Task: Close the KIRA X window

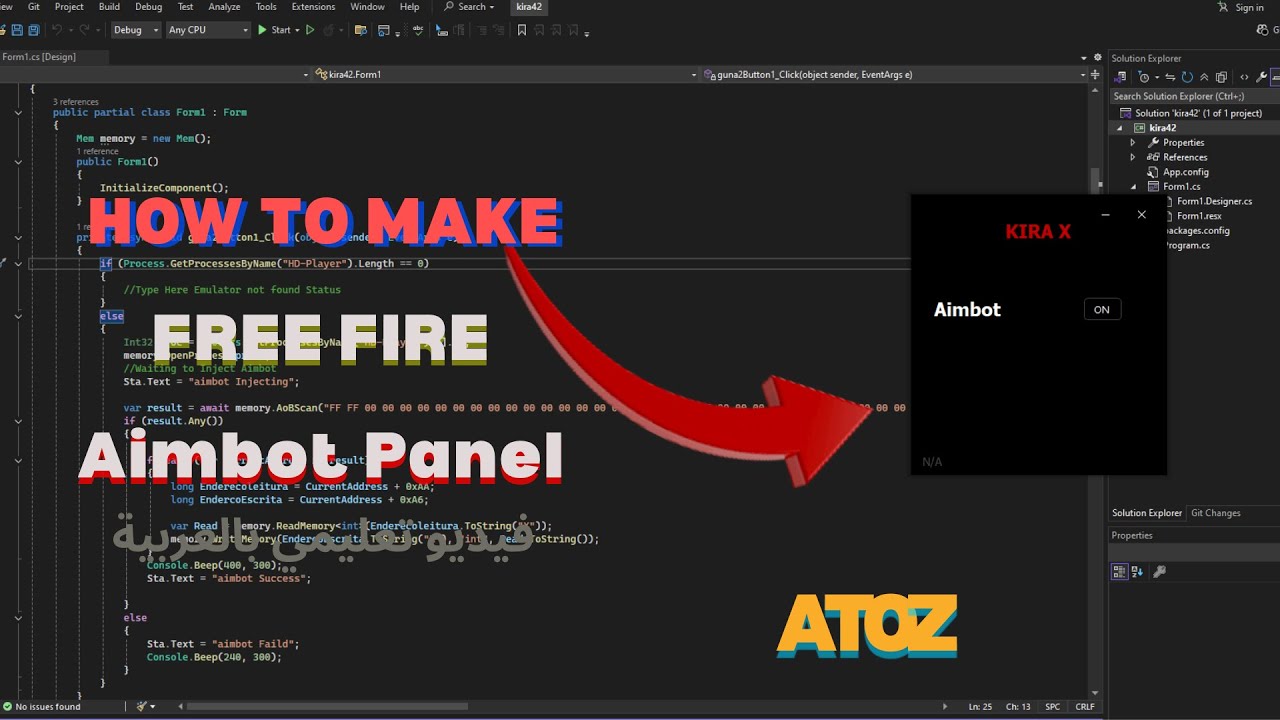Action: (x=1141, y=214)
